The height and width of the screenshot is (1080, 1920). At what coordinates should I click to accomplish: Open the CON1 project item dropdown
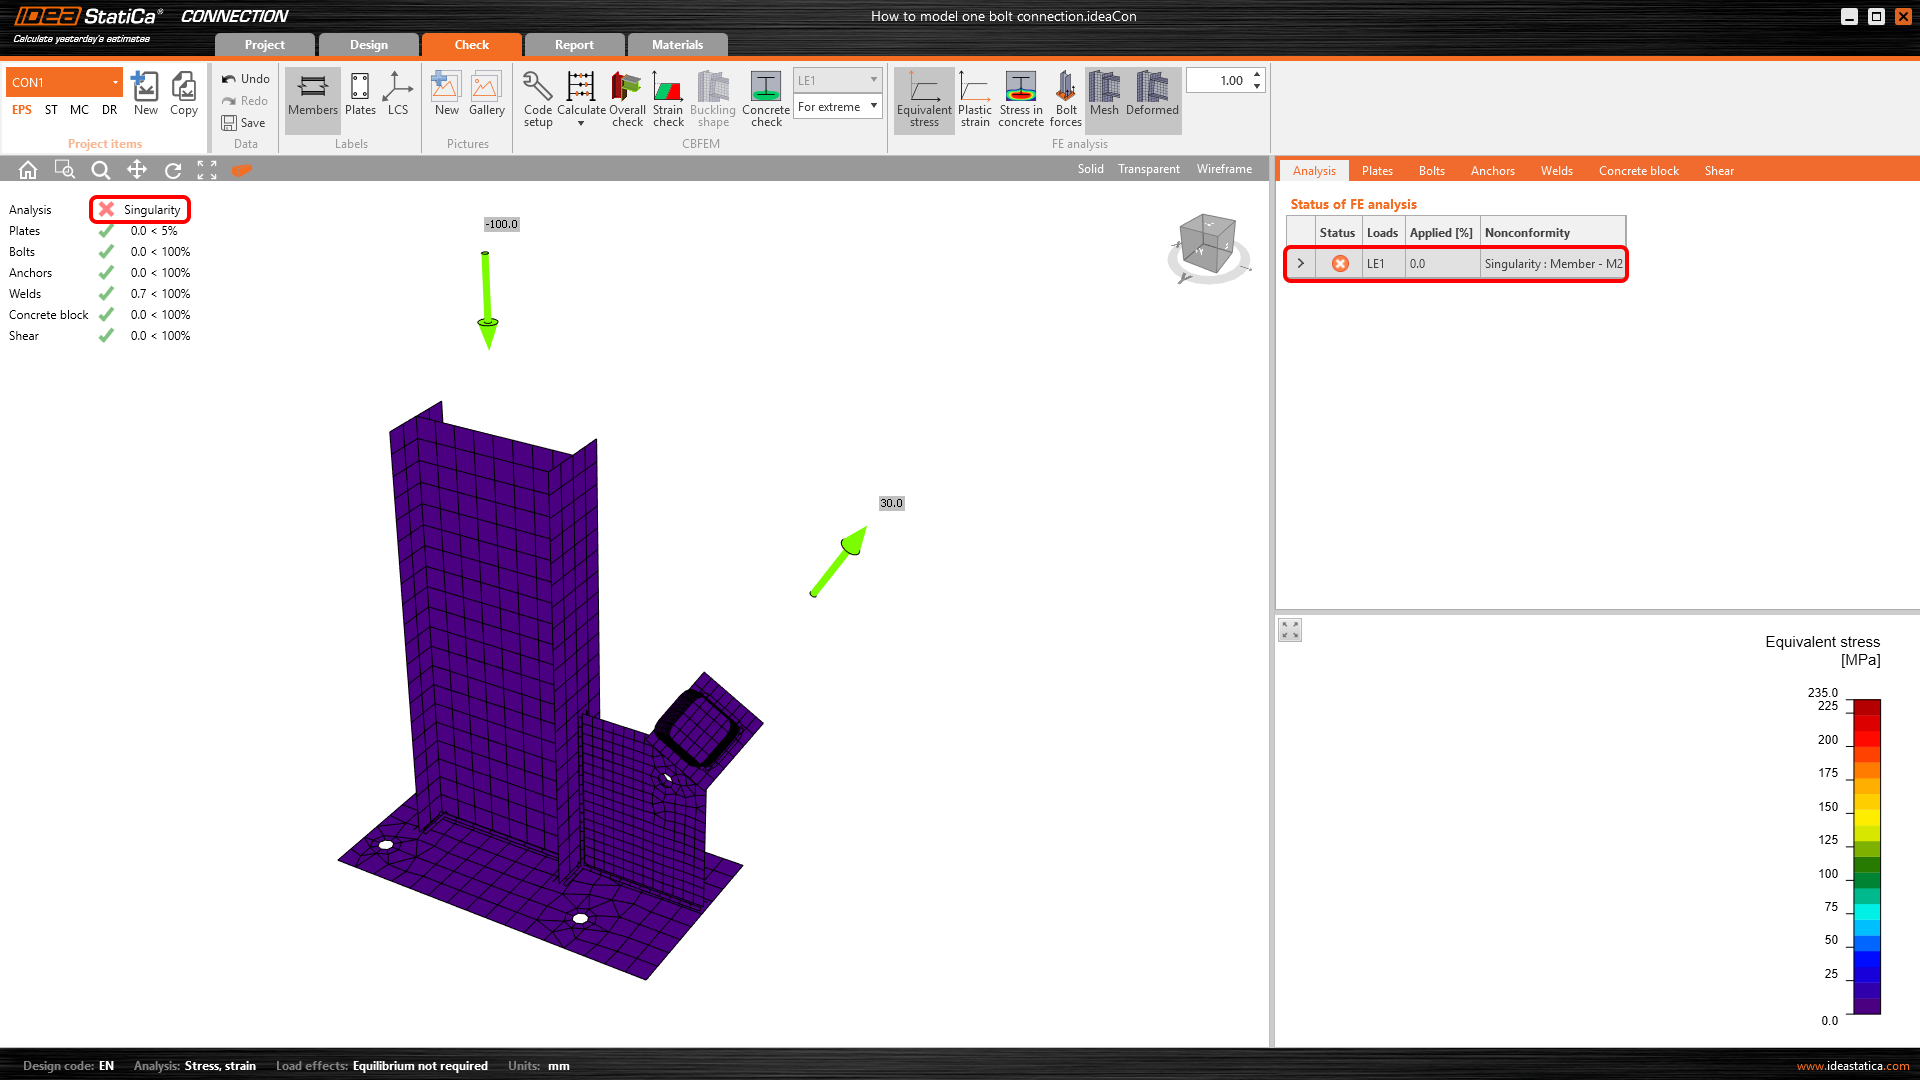(x=115, y=82)
